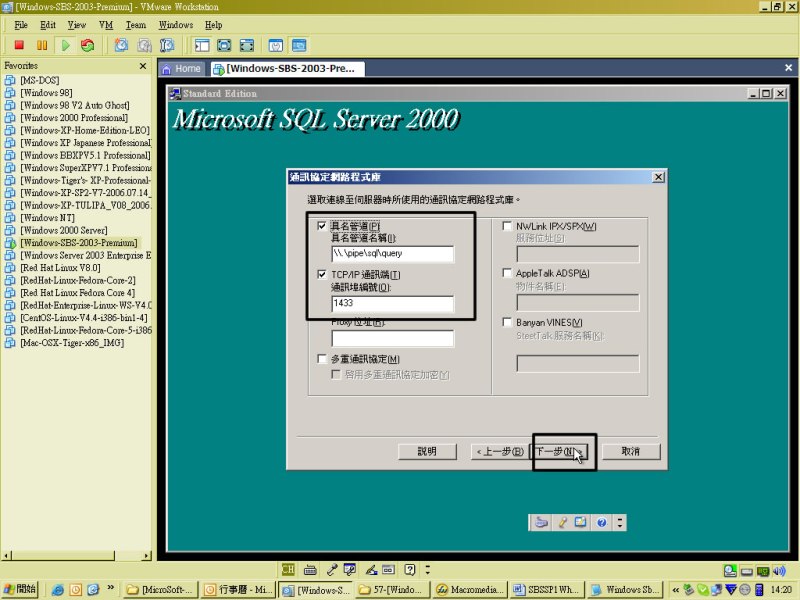Viewport: 800px width, 600px height.
Task: Click the icon beside [Windows 98 V2 Auto Ghost]
Action: (10, 106)
